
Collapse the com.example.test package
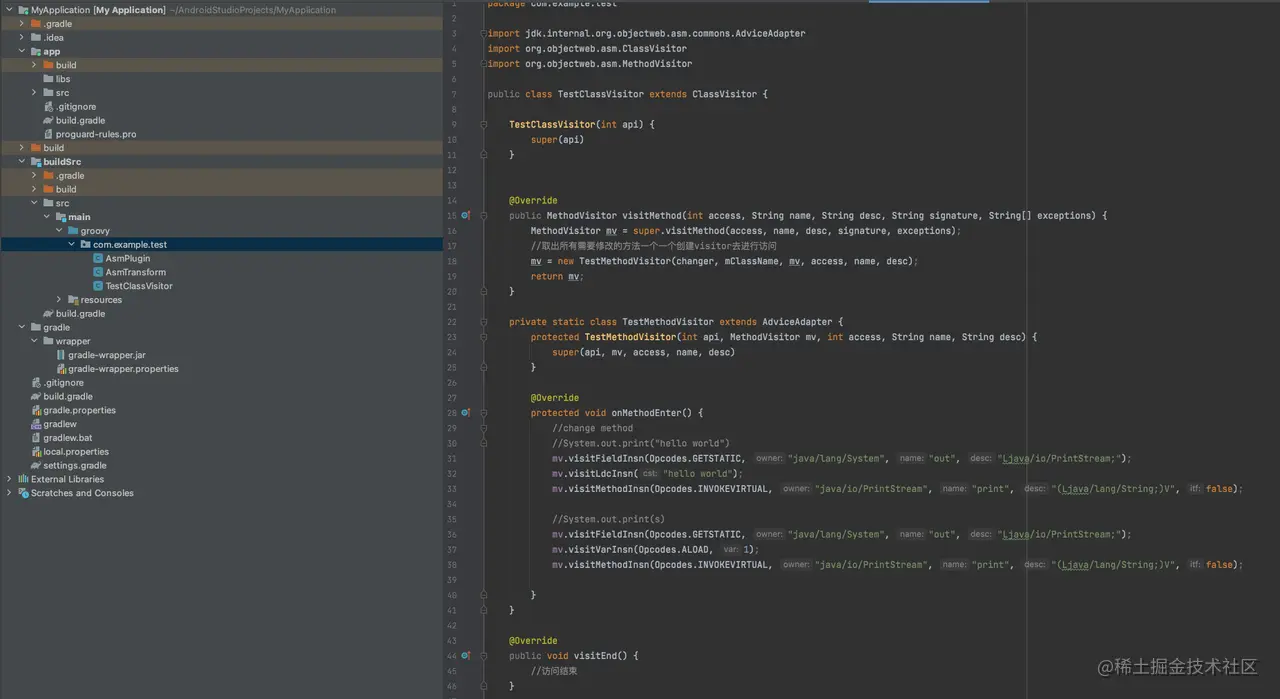[x=72, y=244]
